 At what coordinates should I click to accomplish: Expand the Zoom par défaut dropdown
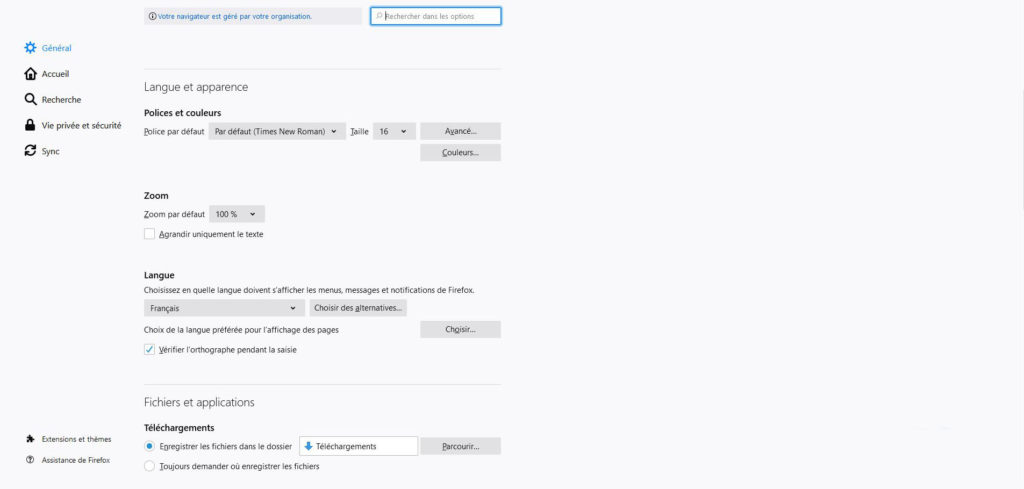tap(238, 214)
